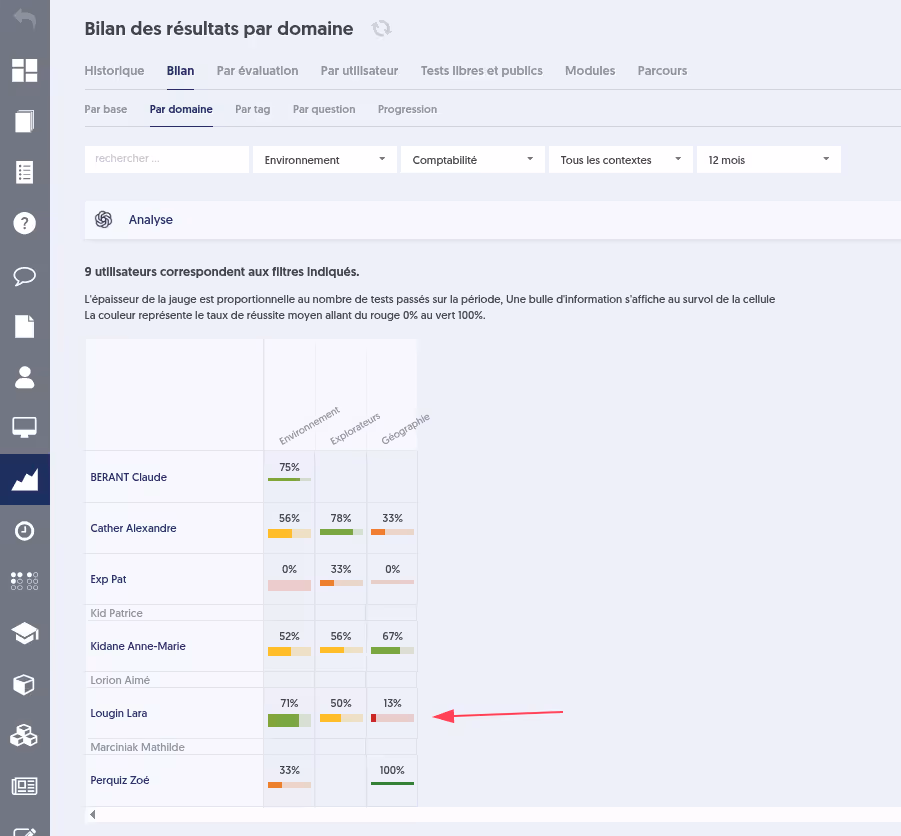Switch to the Par base sub-tab
Viewport: 901px width, 836px height.
point(106,109)
